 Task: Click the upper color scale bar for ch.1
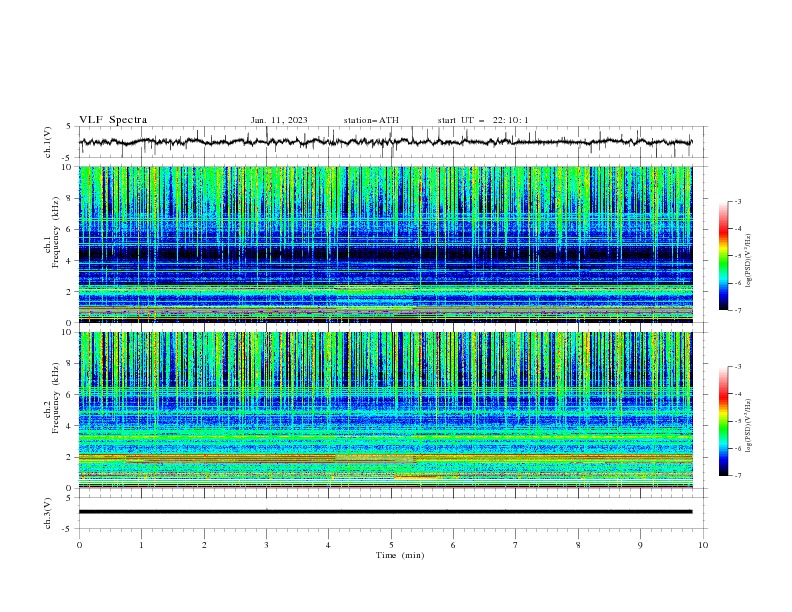[724, 255]
